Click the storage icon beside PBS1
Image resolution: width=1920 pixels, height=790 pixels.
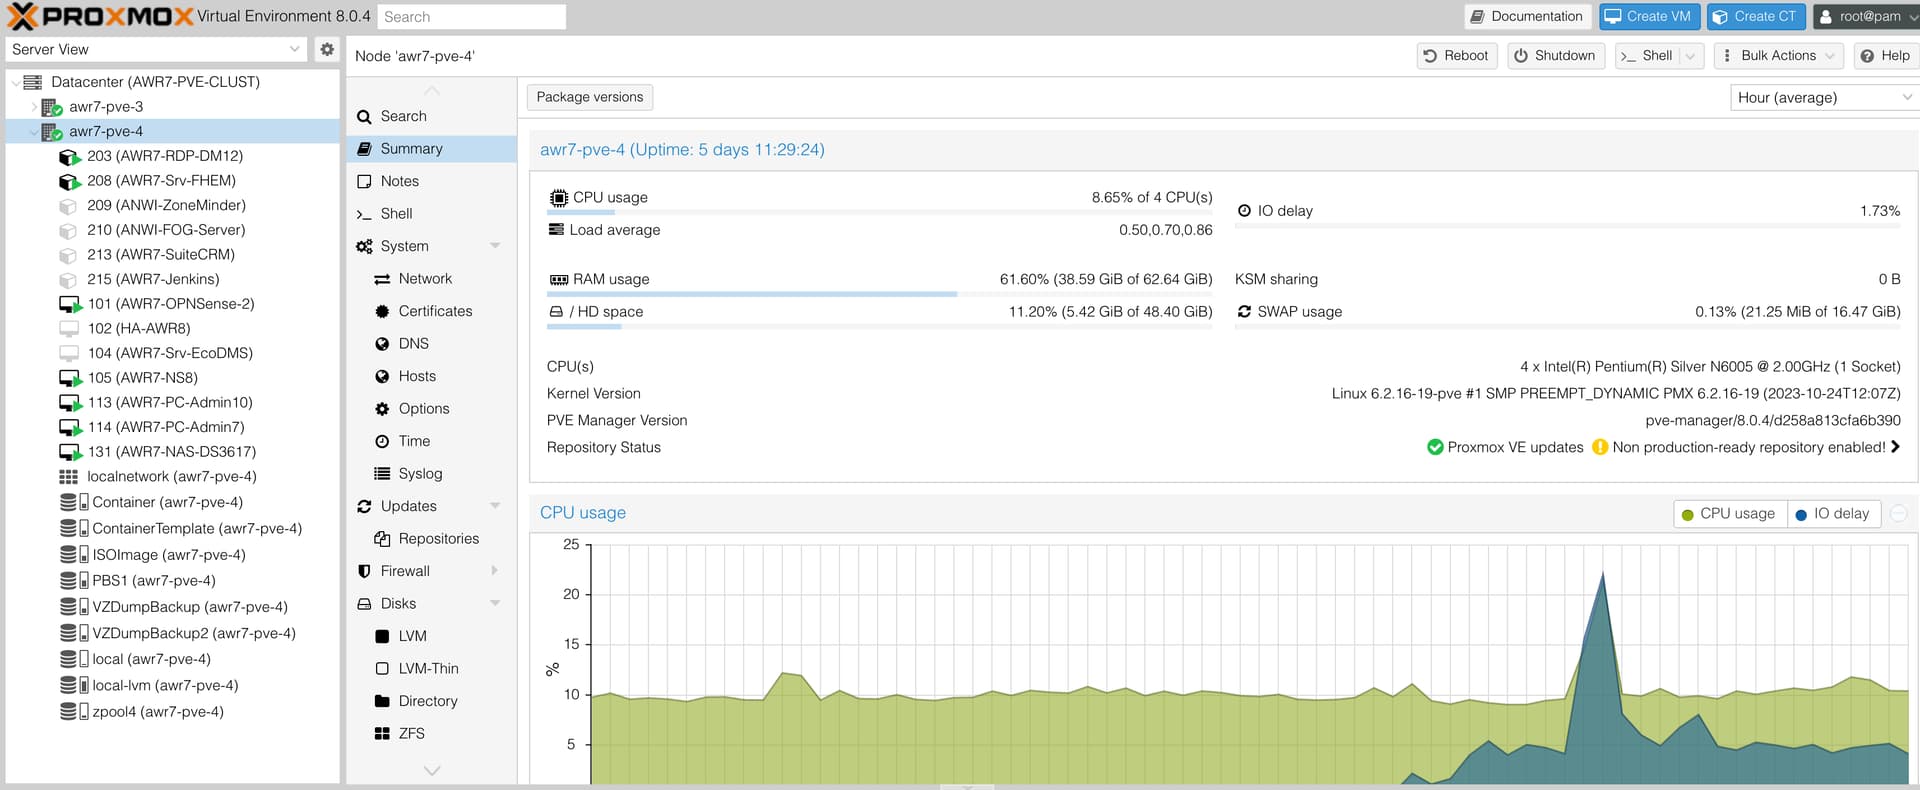tap(74, 580)
